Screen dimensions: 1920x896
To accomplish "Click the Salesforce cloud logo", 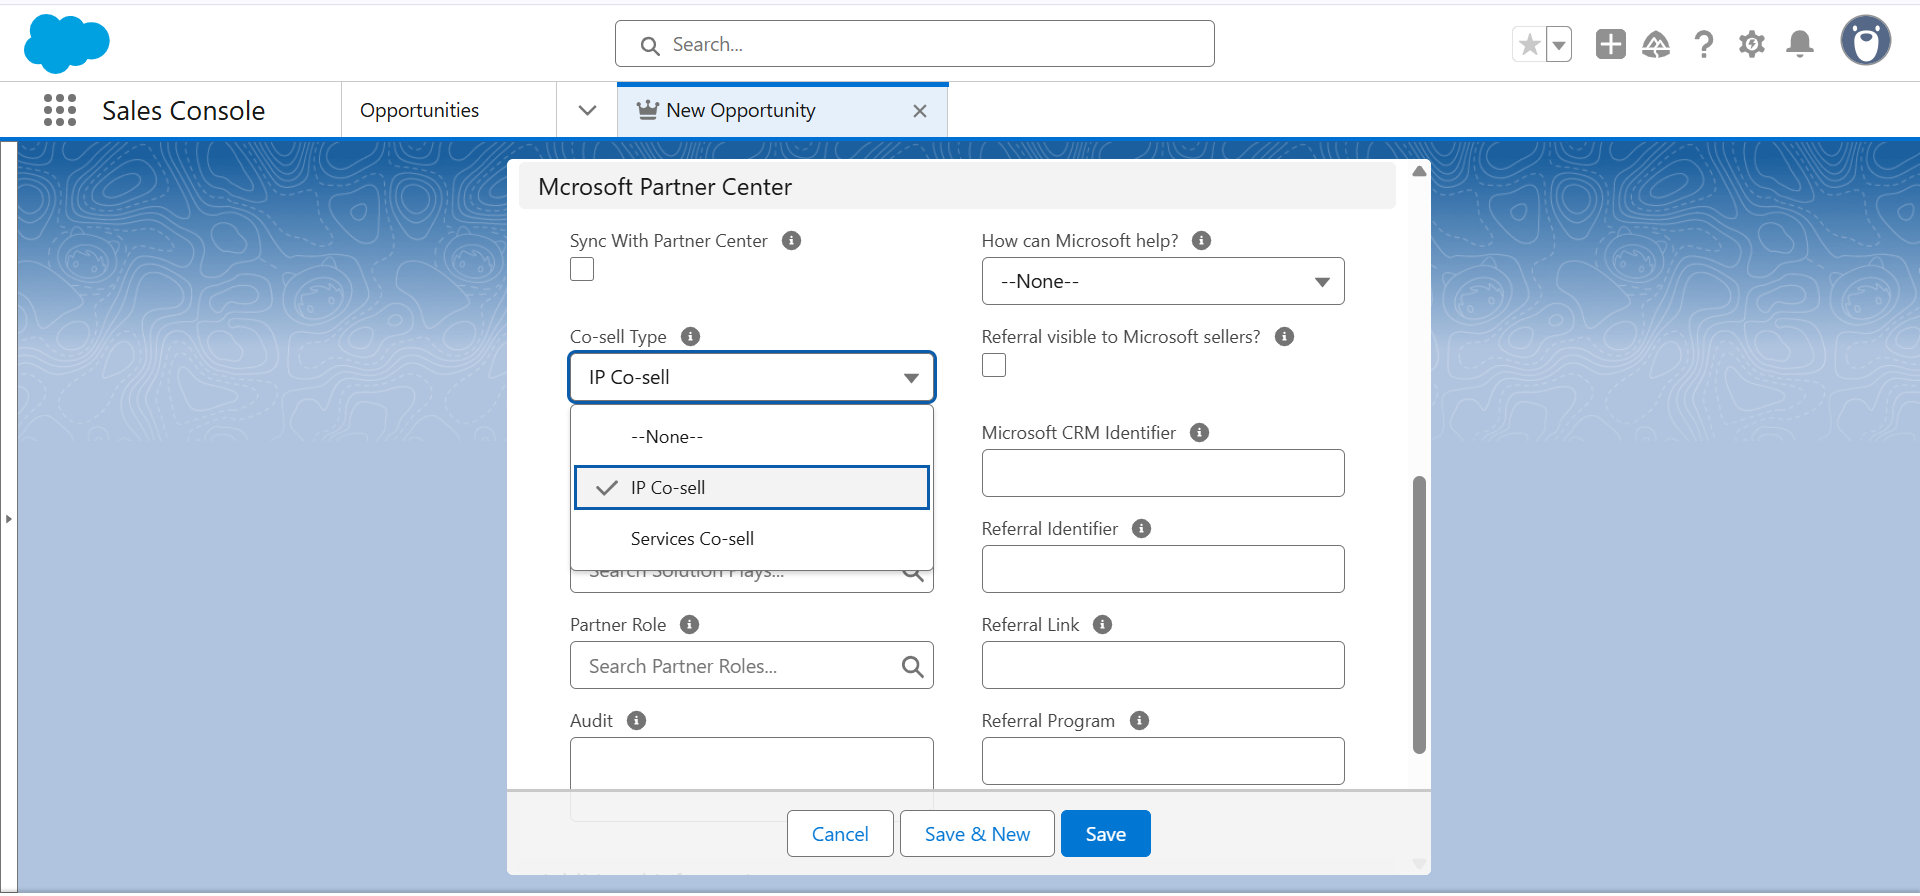I will pyautogui.click(x=66, y=43).
